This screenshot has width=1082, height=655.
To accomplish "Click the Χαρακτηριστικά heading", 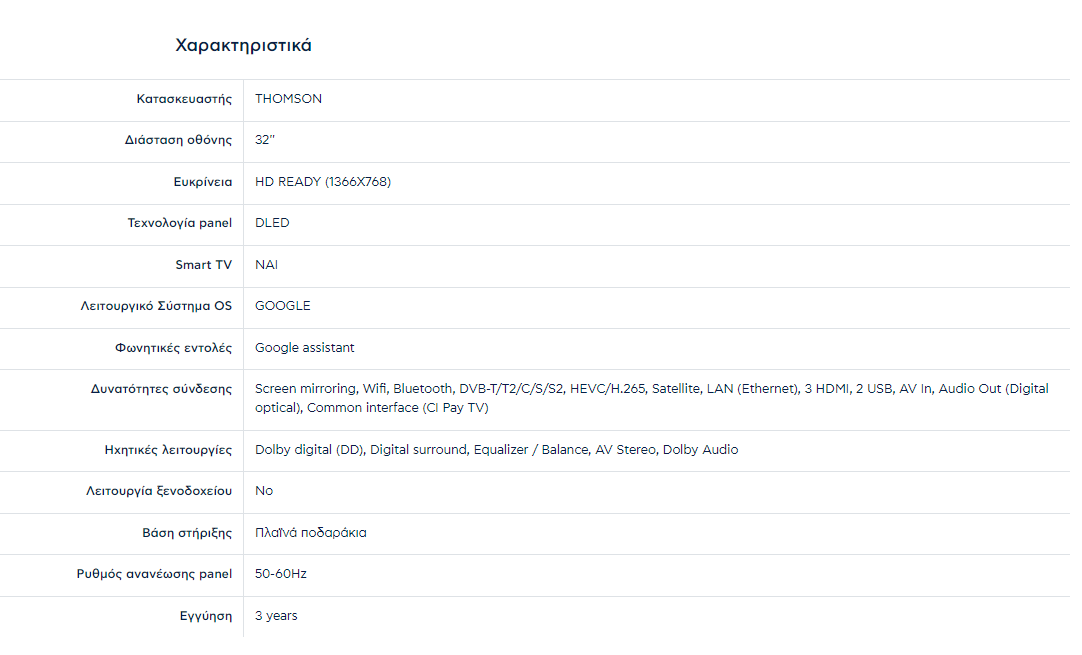I will coord(243,46).
